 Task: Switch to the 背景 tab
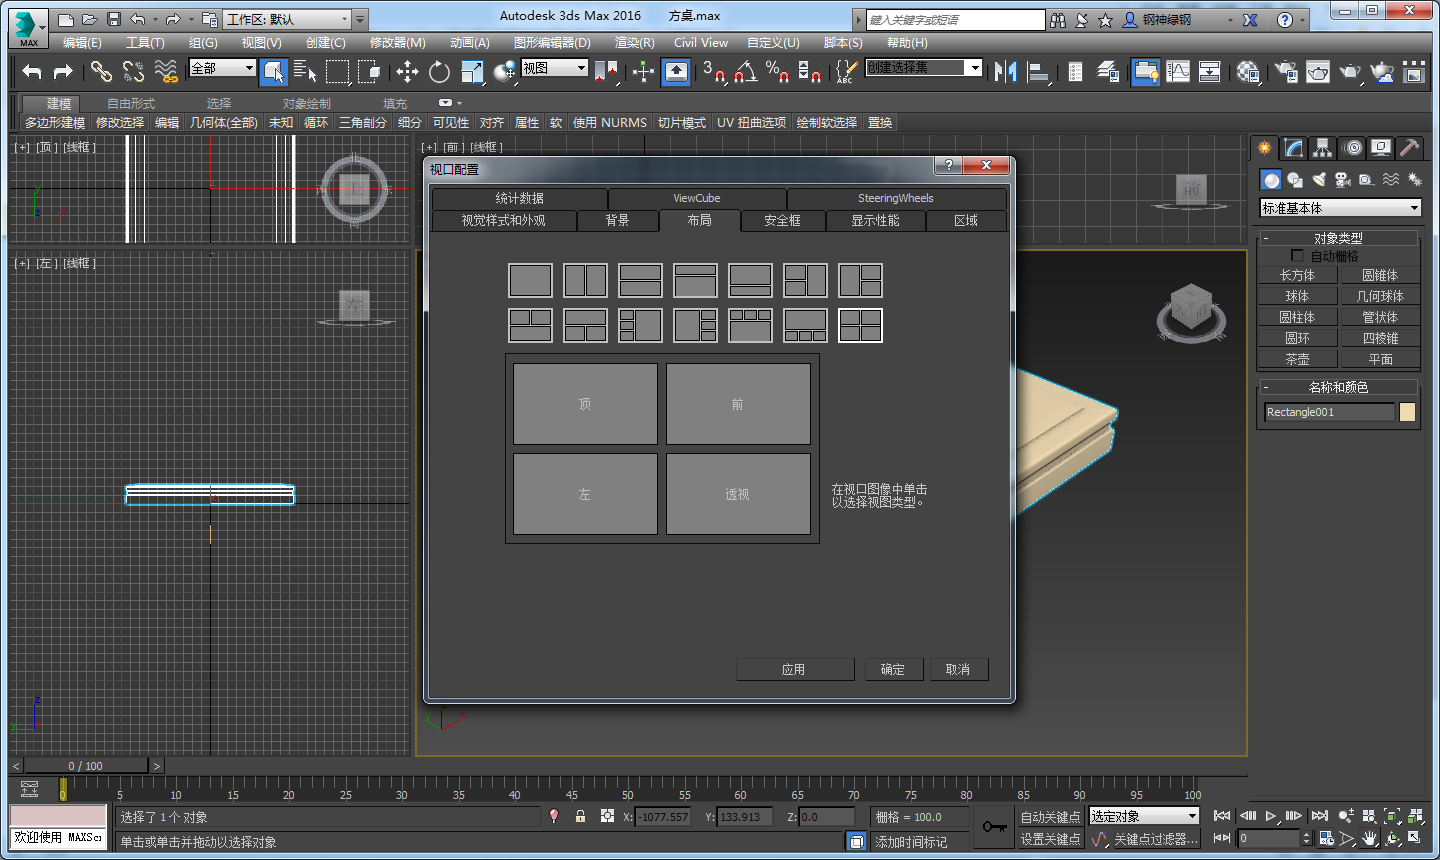coord(617,220)
